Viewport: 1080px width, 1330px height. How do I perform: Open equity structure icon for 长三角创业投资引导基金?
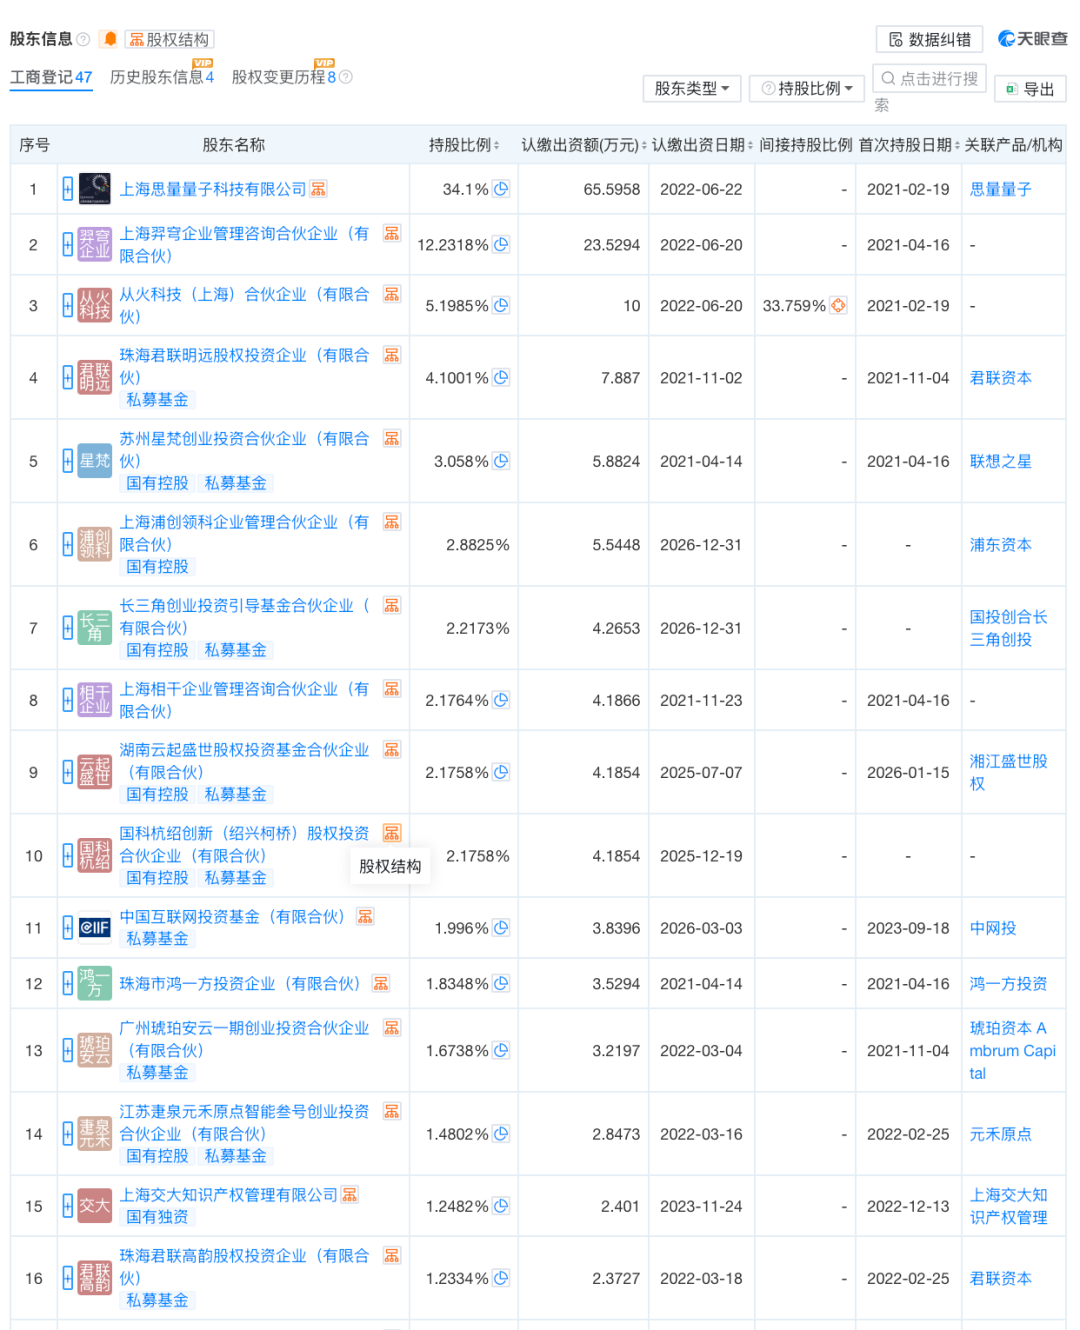[392, 605]
